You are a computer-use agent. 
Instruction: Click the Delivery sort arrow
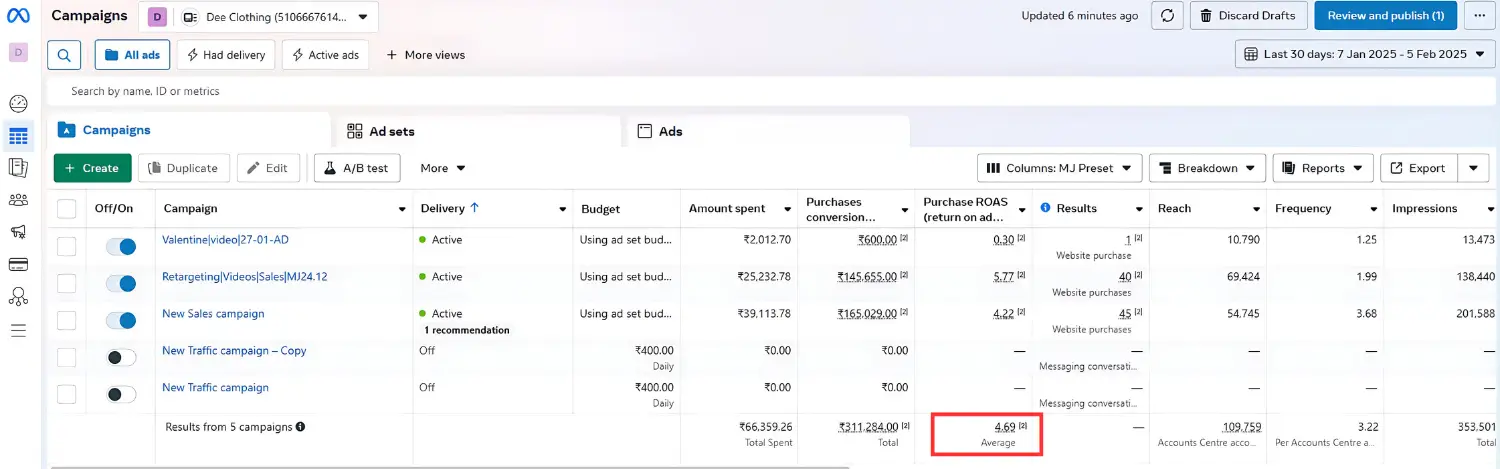(474, 208)
